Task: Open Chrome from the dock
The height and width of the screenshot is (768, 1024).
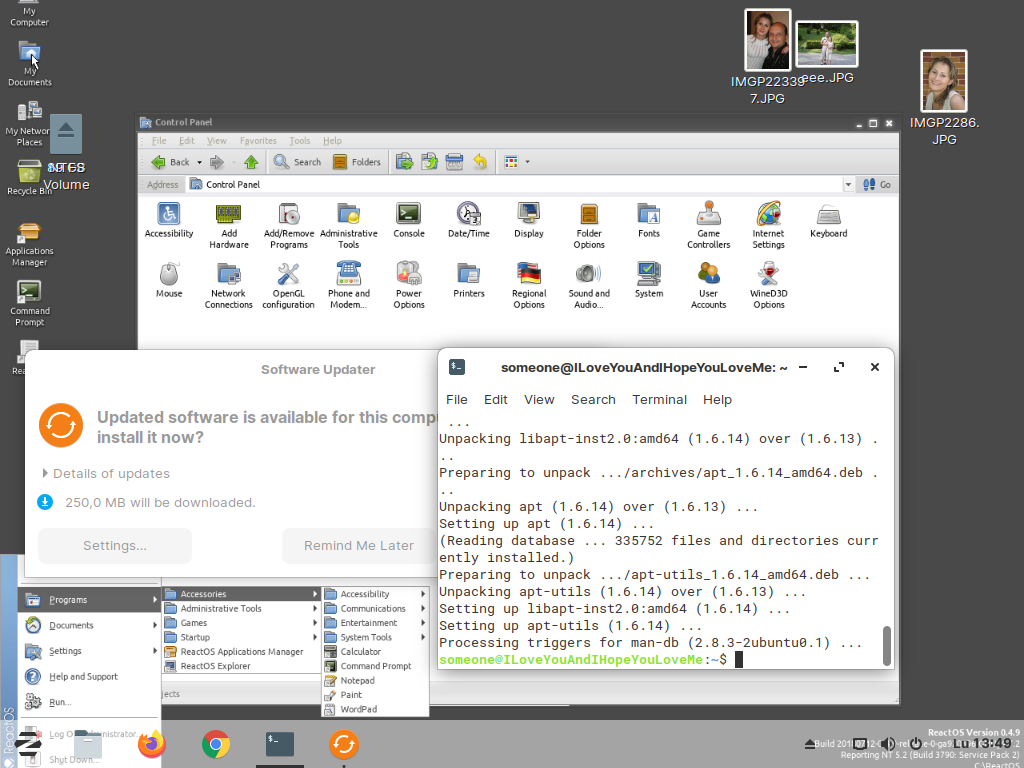Action: coord(216,744)
